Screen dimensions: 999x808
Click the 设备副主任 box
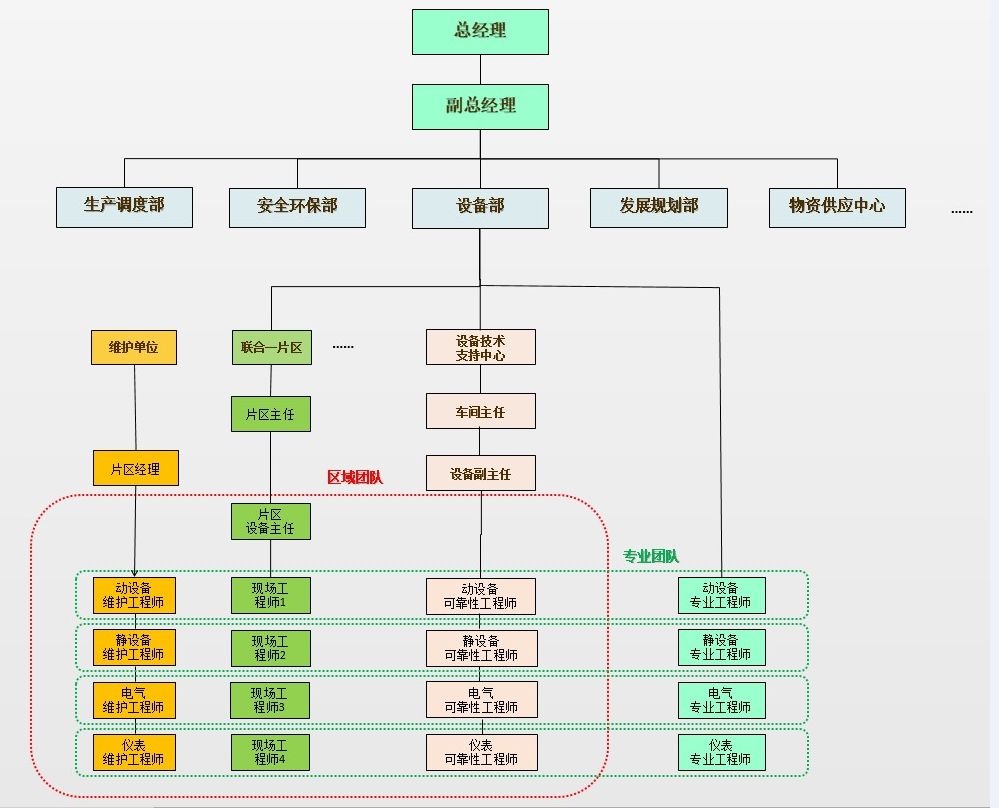(481, 473)
